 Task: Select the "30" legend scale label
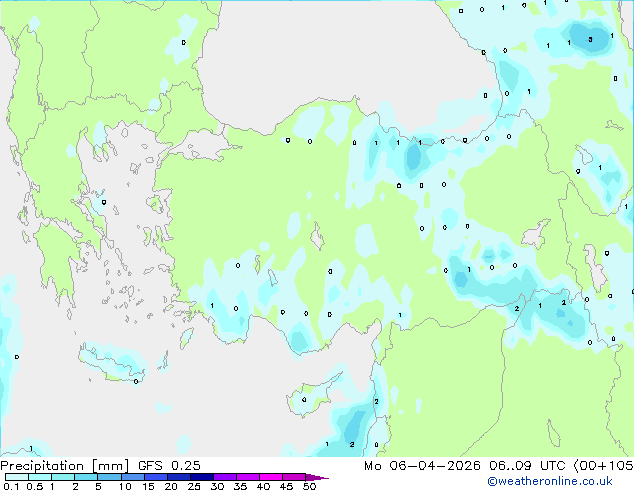coord(217,486)
